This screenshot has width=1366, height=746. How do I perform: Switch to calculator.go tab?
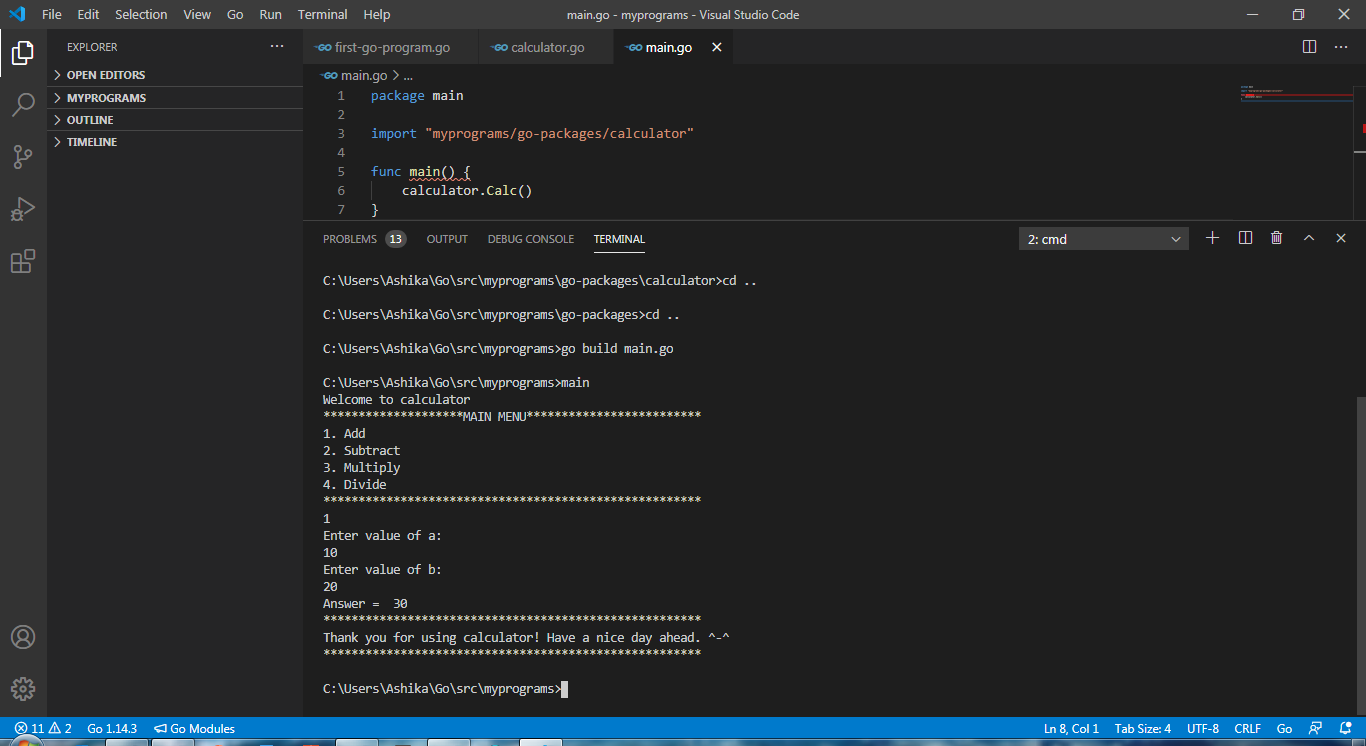(x=547, y=47)
